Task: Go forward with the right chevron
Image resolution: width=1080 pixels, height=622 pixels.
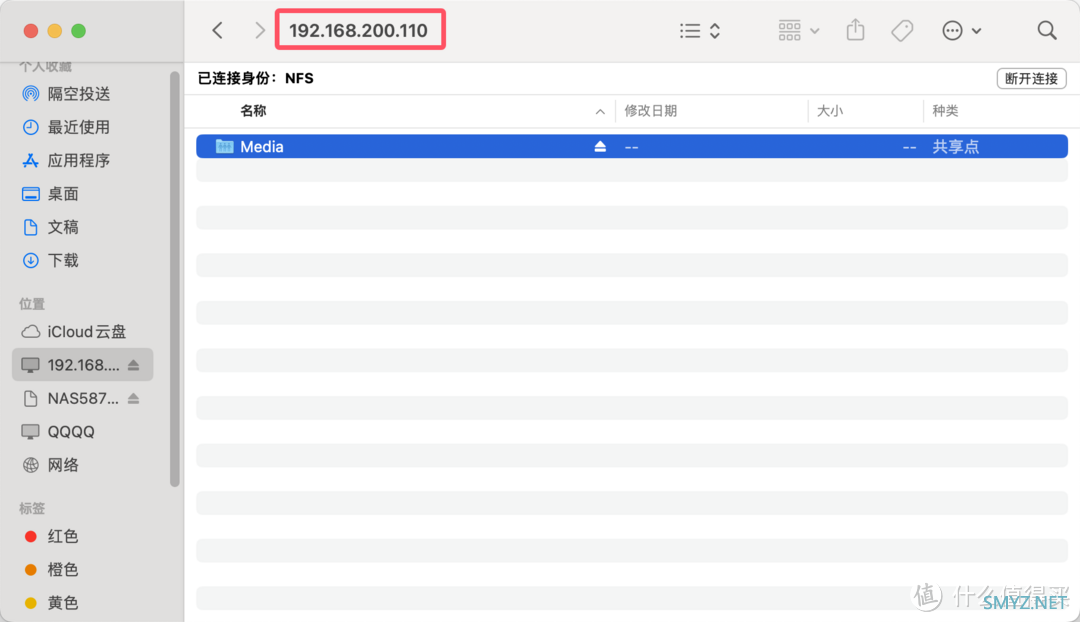Action: [x=260, y=30]
